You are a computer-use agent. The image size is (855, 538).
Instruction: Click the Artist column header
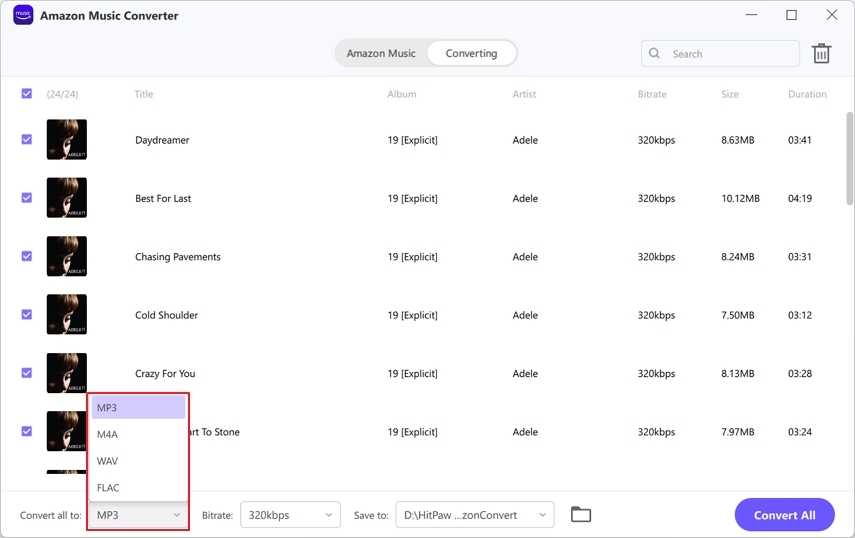click(524, 94)
